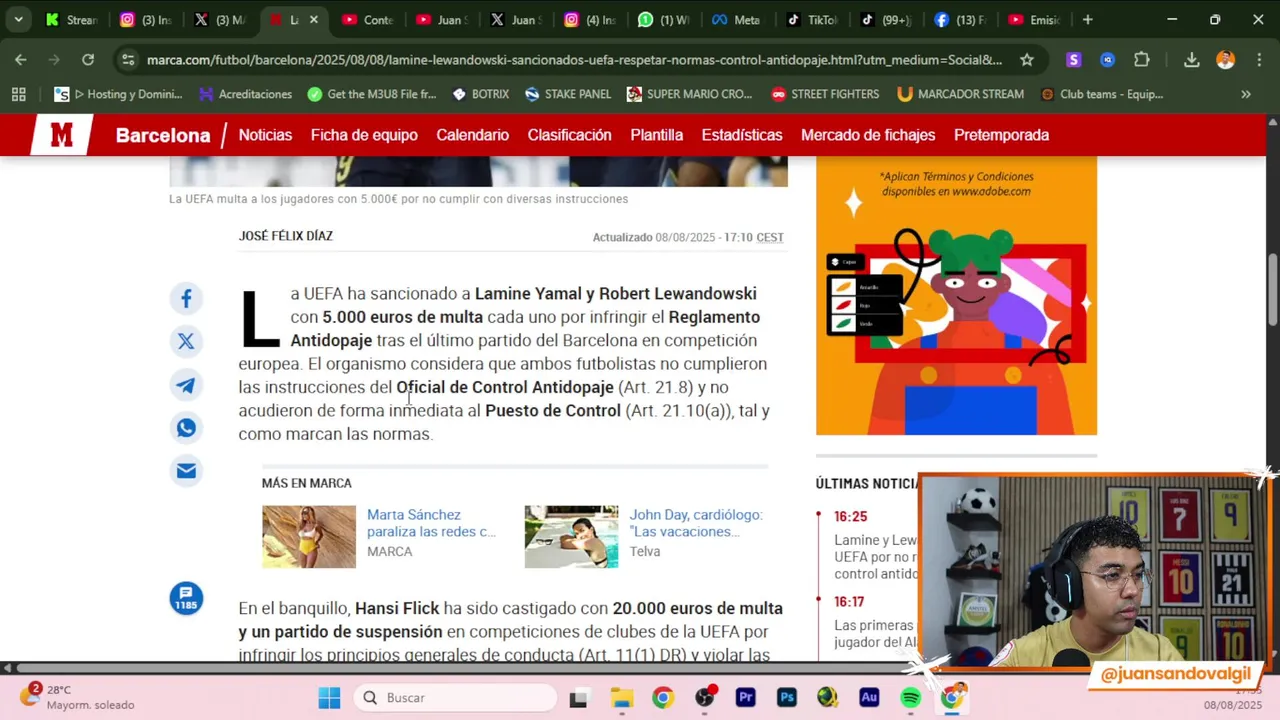Switch to the Meta tab
1280x720 pixels.
(736, 20)
